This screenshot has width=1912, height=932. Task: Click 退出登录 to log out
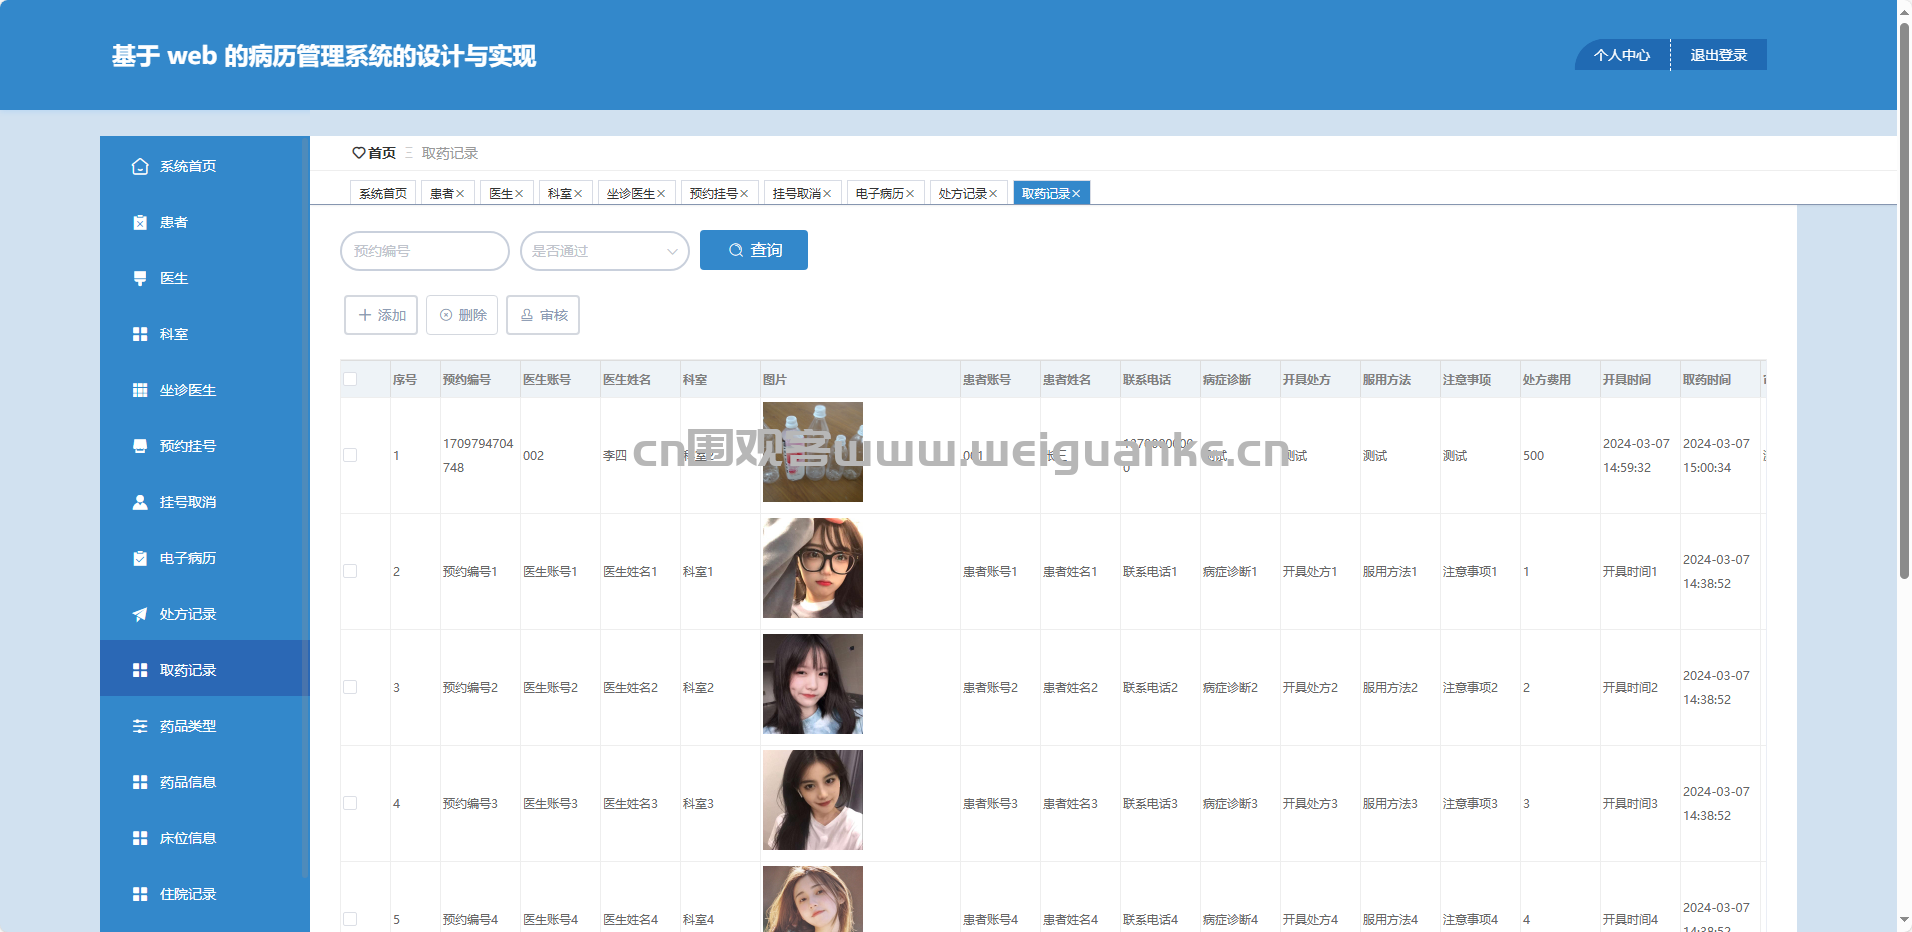1719,55
